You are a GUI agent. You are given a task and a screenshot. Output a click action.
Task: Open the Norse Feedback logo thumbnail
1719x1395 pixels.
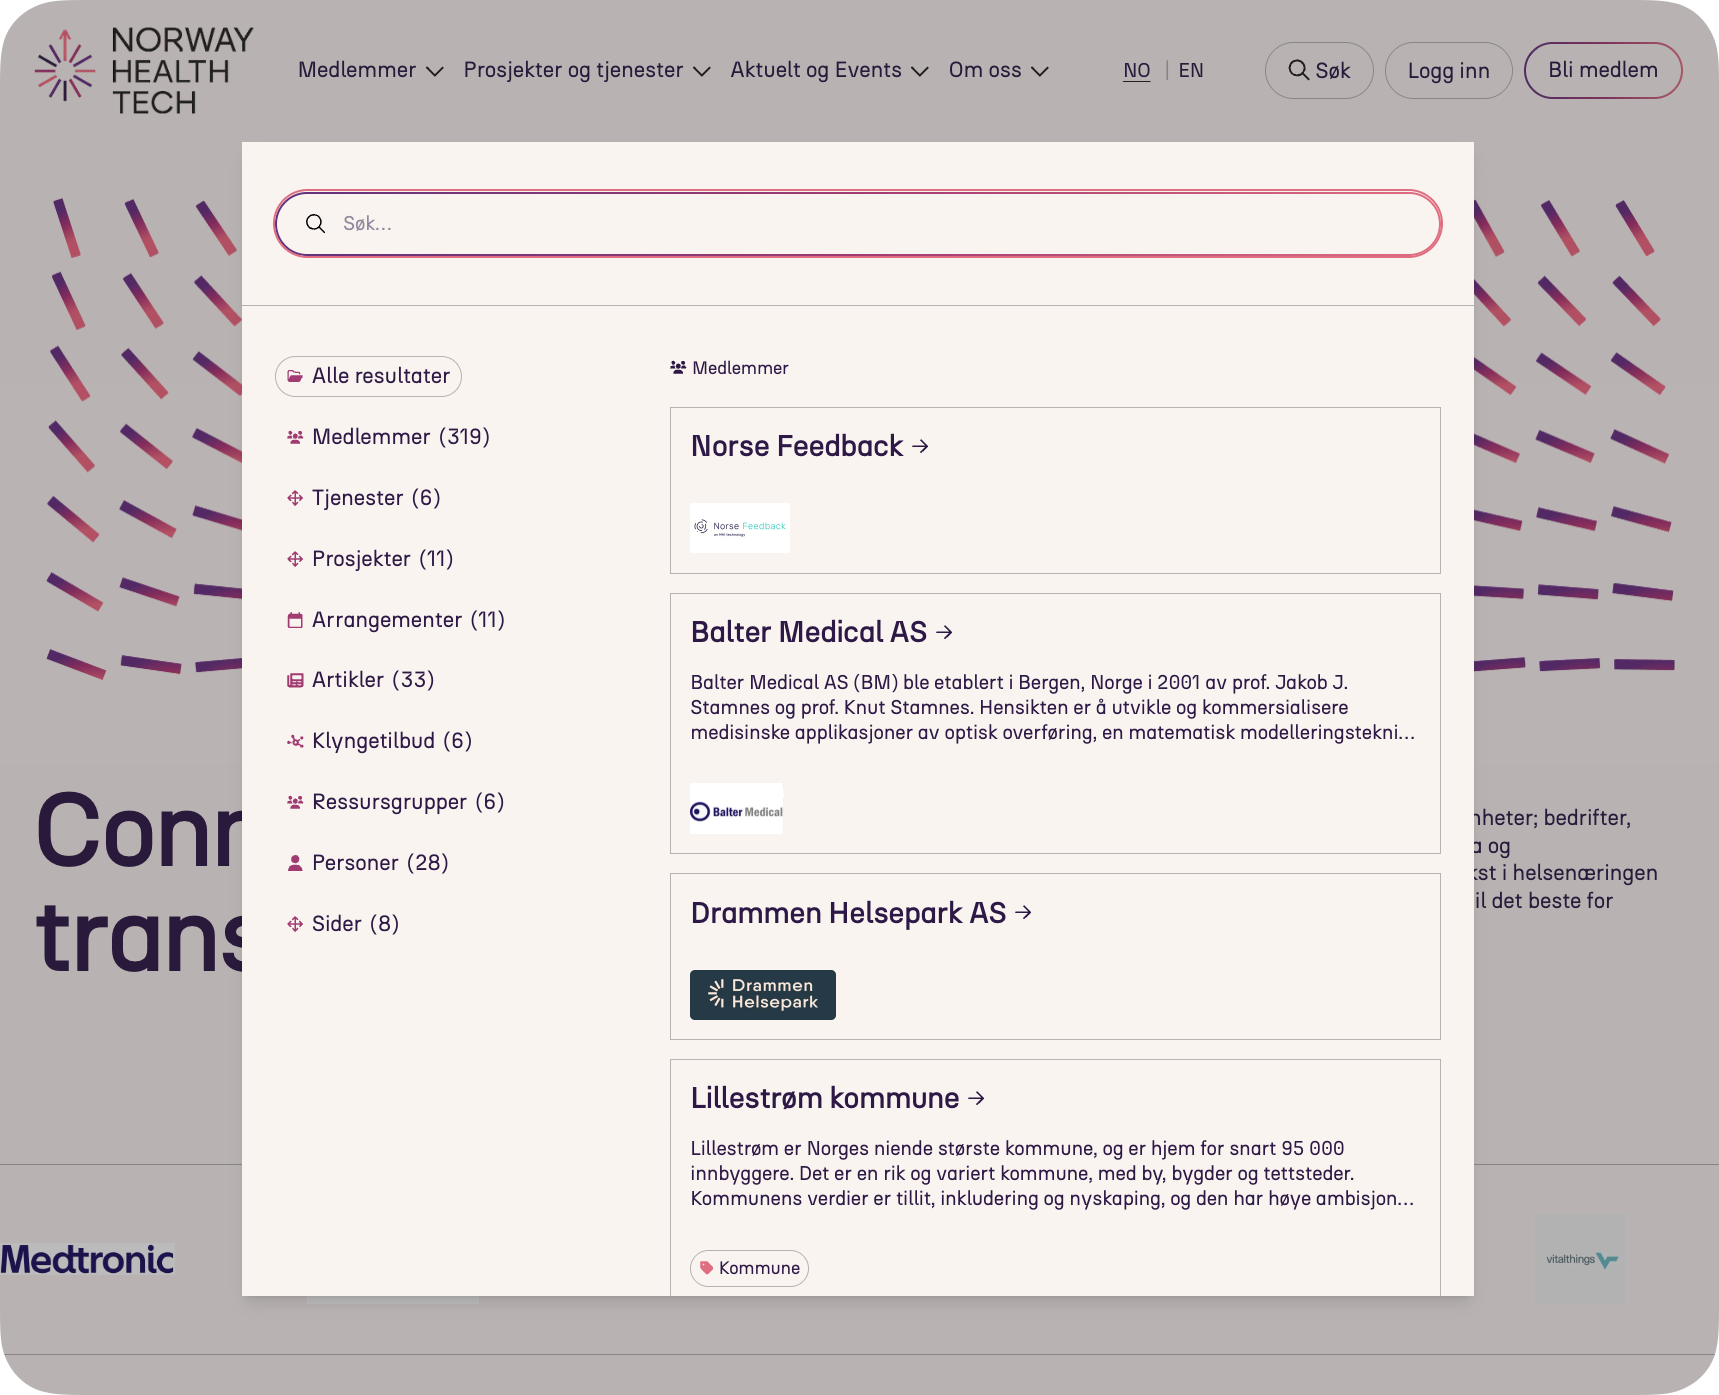(740, 527)
